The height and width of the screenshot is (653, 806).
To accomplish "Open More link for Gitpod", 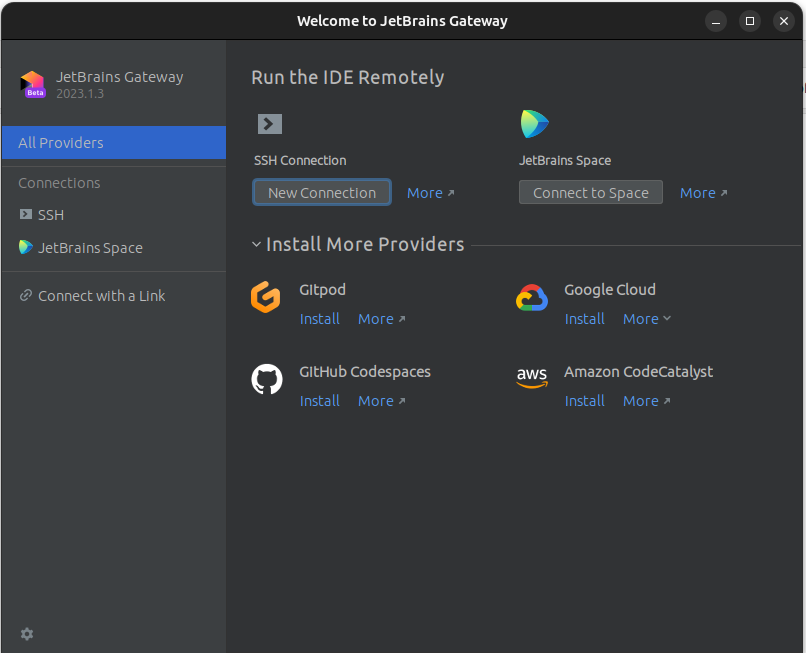I will coord(382,319).
